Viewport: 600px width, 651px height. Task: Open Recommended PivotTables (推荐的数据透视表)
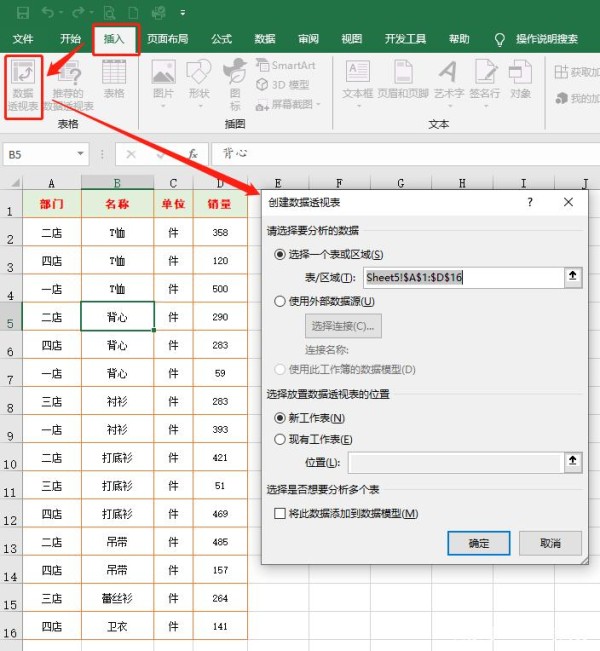69,86
